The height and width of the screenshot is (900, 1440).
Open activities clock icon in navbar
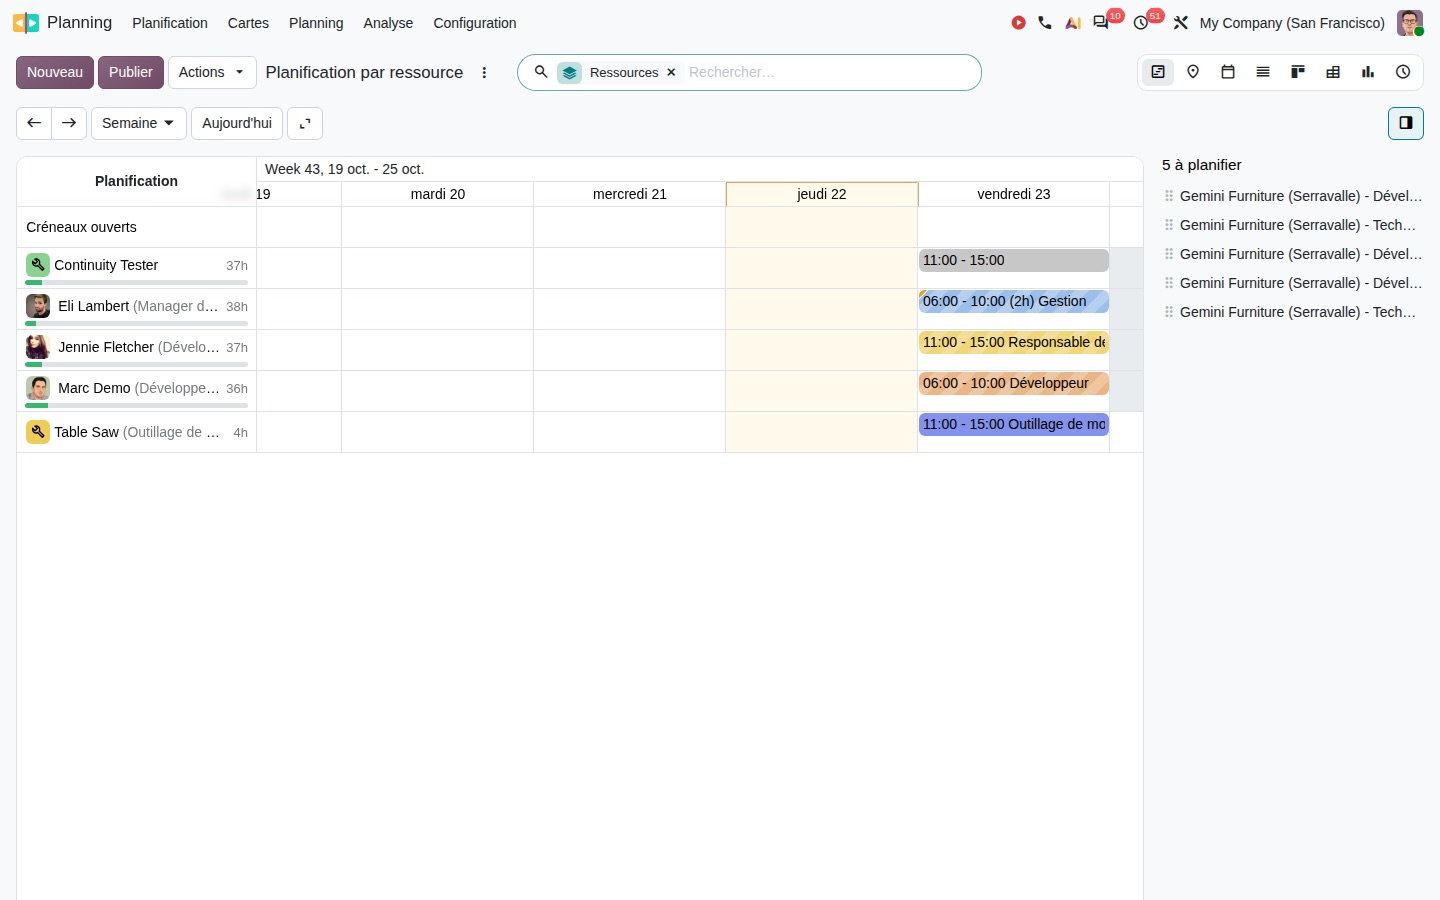pyautogui.click(x=1141, y=23)
